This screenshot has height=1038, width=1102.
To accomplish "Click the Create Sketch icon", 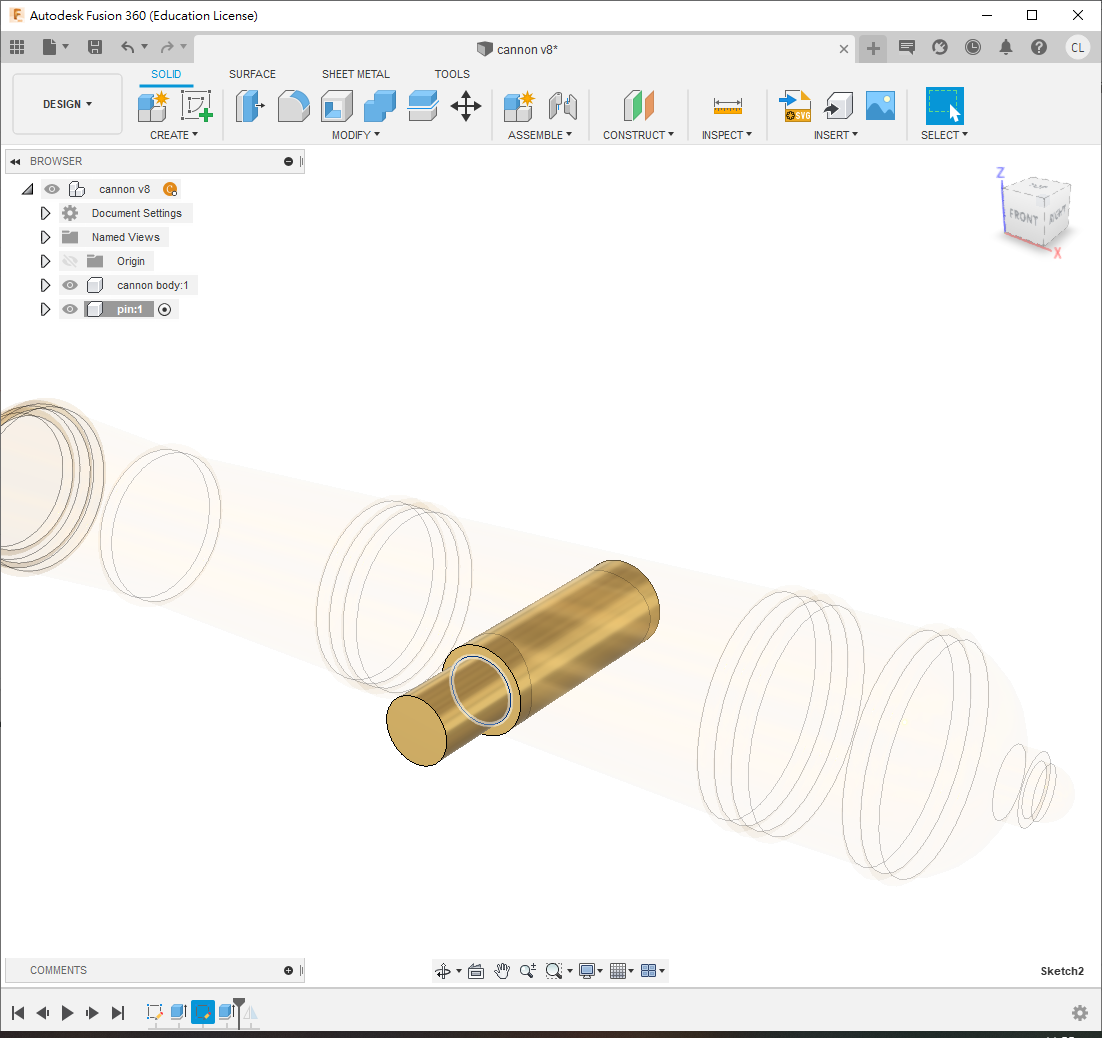I will pyautogui.click(x=196, y=105).
